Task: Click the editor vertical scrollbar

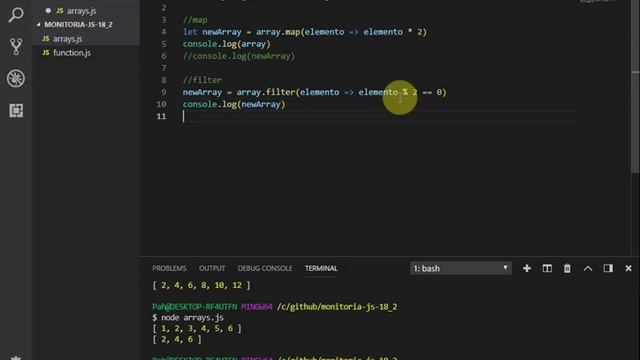Action: point(636,86)
